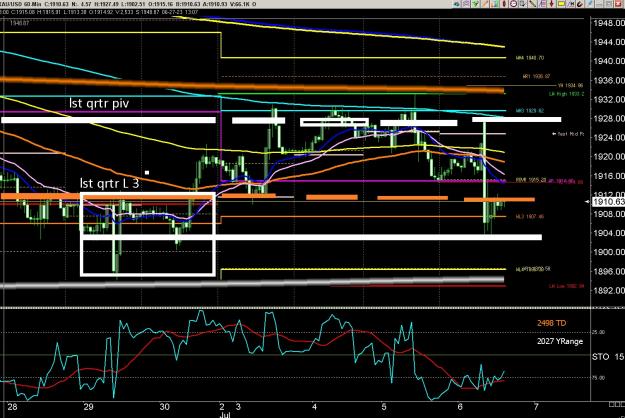Click the 1948.00 price axis label

609,23
